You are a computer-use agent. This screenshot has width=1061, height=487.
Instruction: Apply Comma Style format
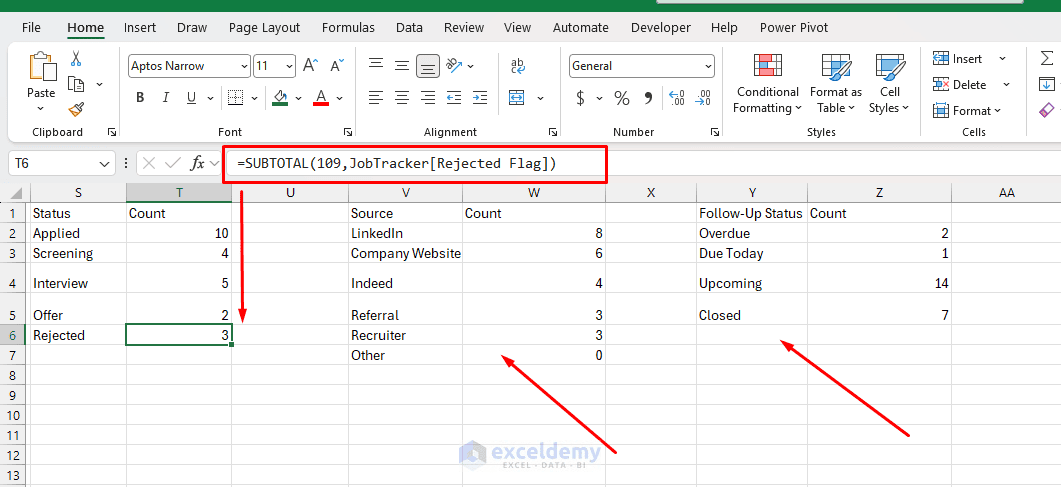648,98
